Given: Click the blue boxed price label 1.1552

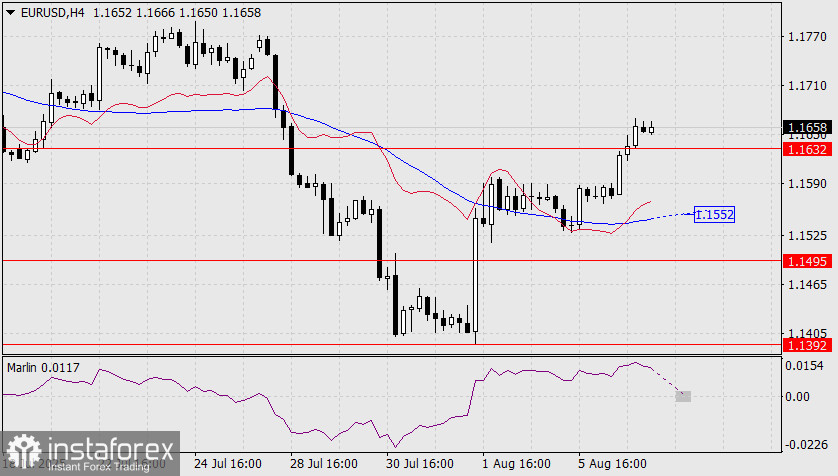Looking at the screenshot, I should (x=715, y=214).
